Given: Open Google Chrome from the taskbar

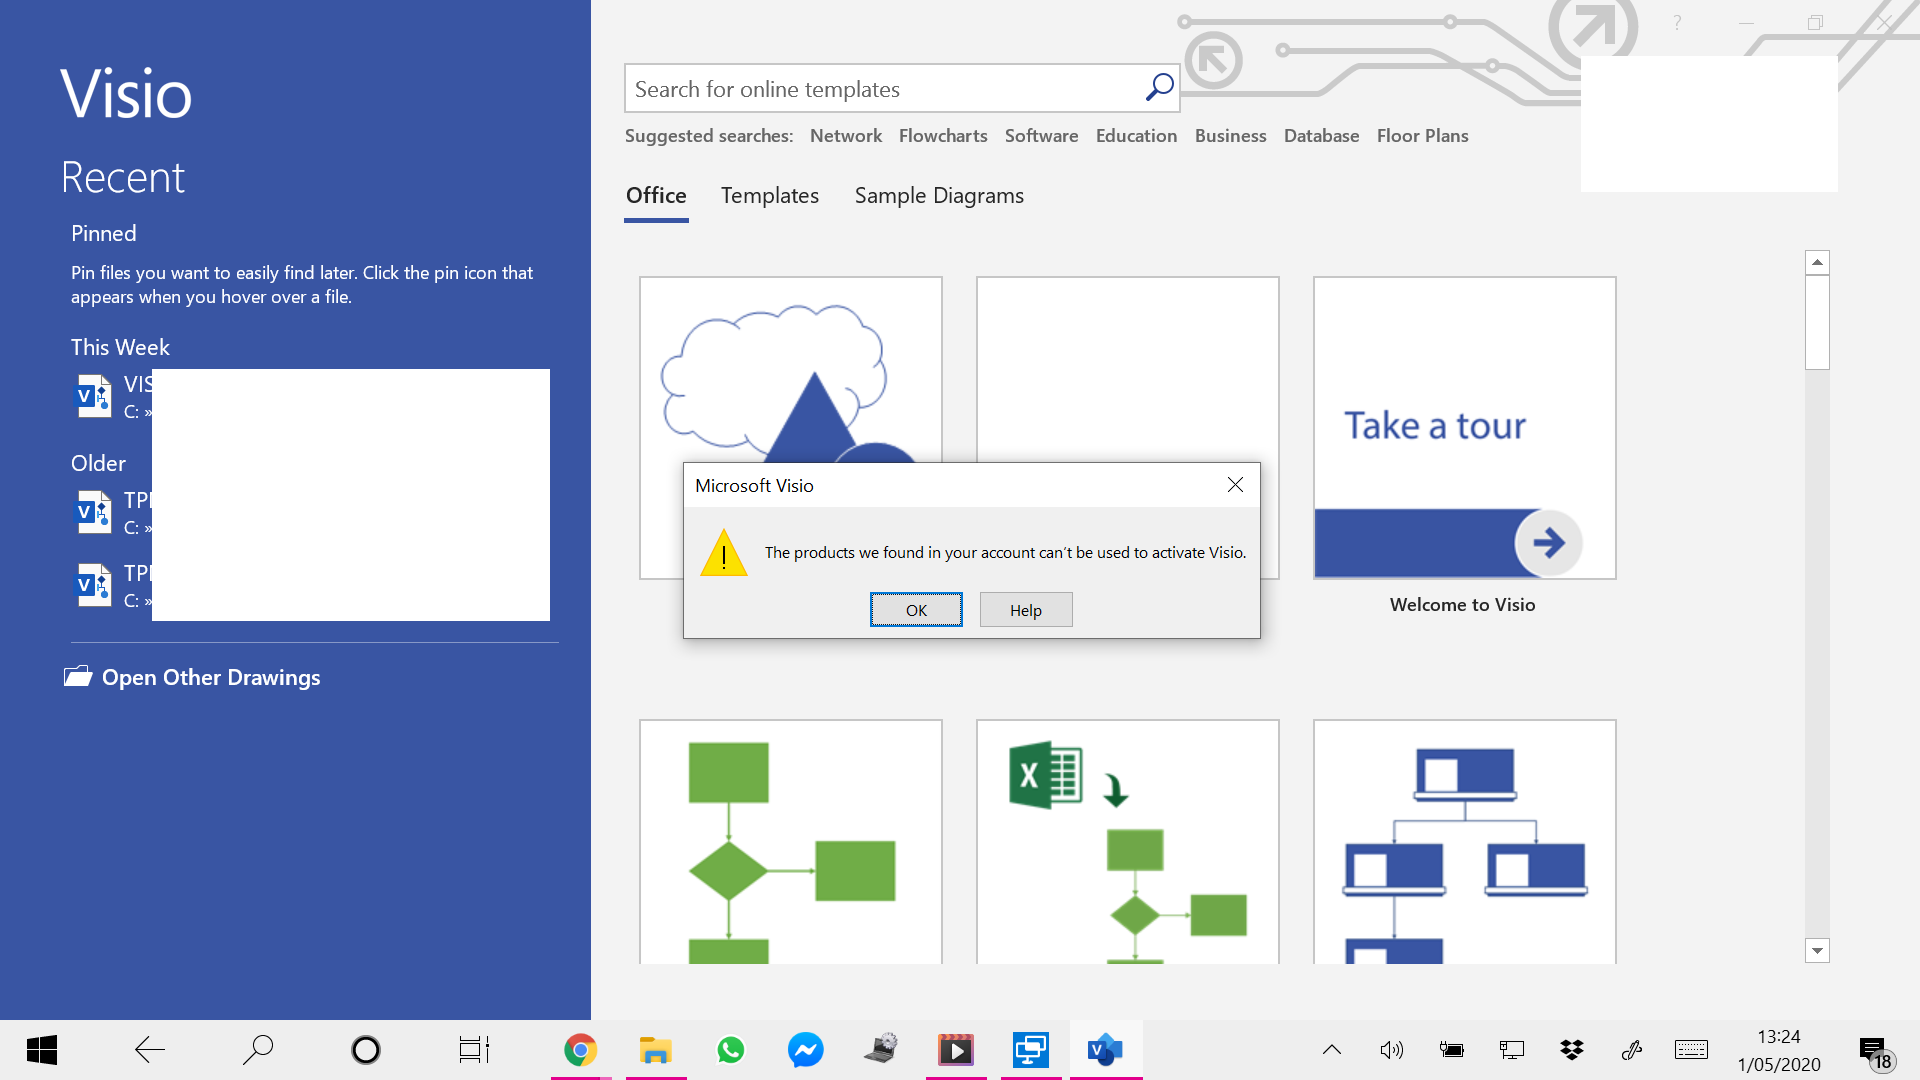Looking at the screenshot, I should point(580,1050).
